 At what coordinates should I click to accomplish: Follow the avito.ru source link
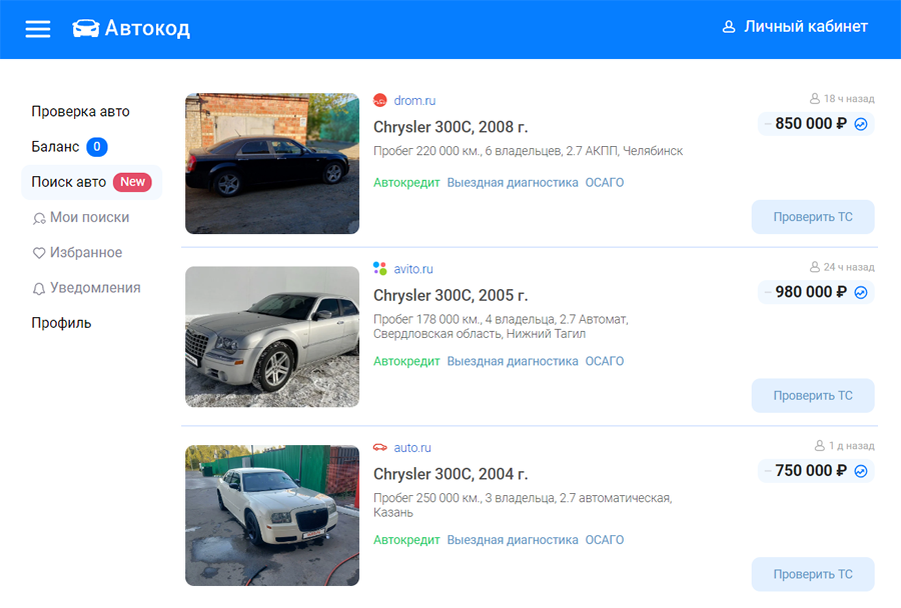click(413, 269)
